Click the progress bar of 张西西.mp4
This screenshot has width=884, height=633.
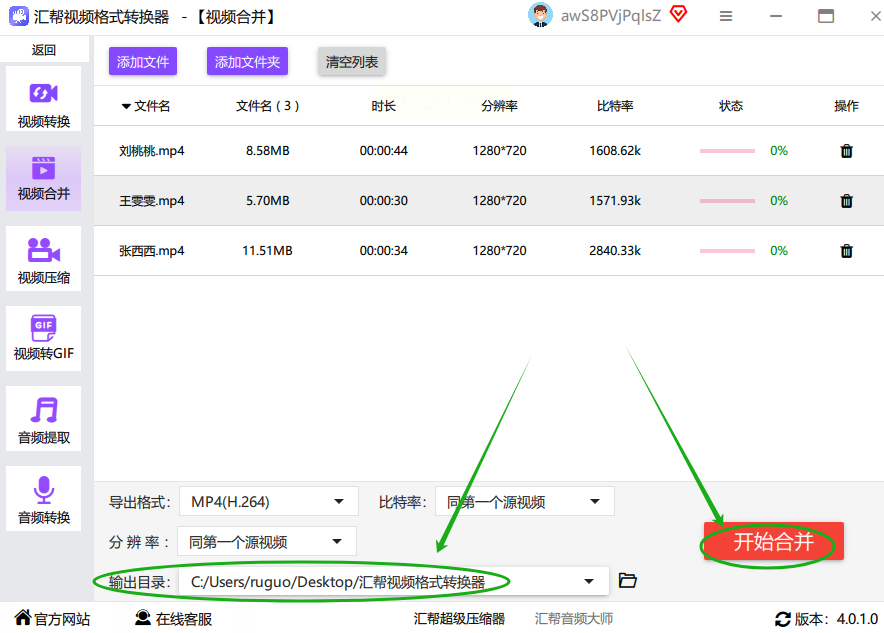(727, 251)
